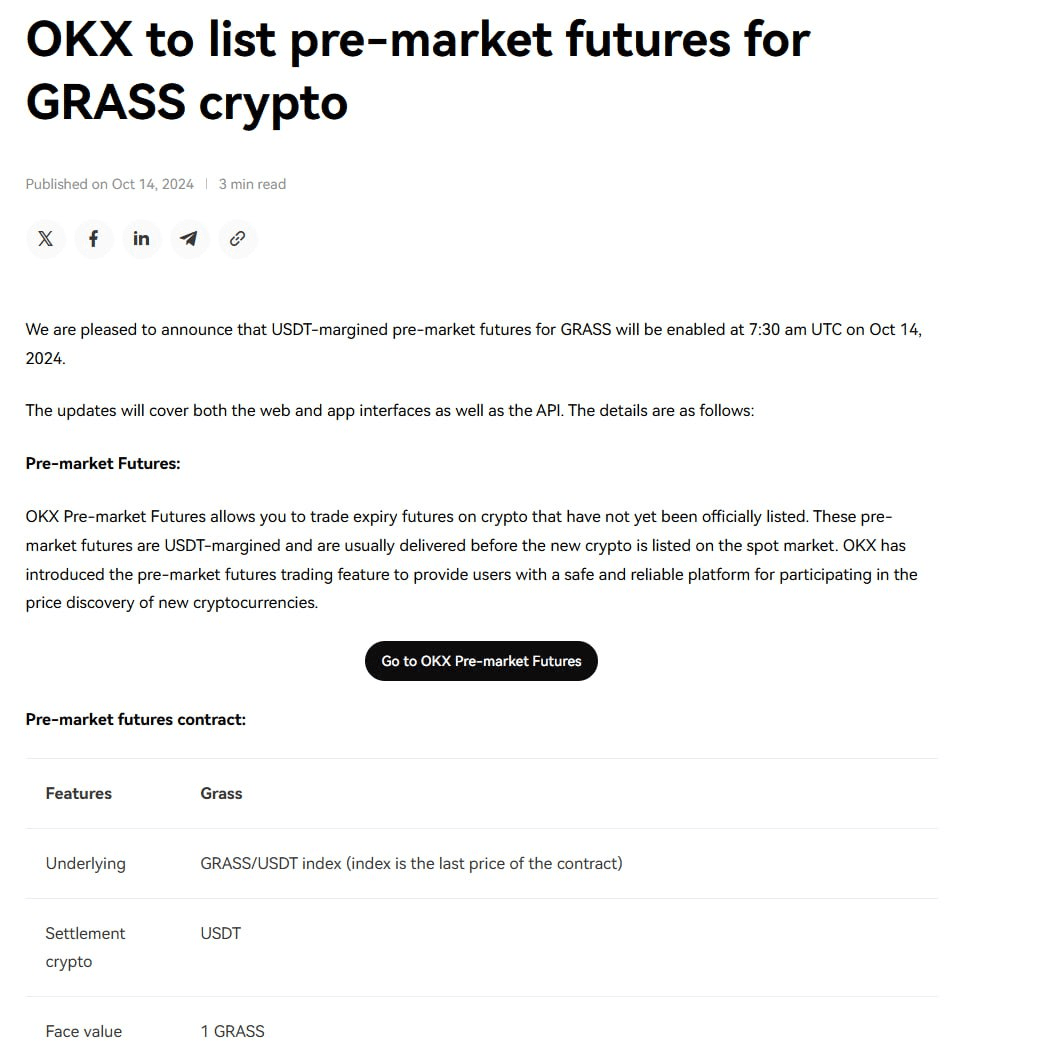Click the 3 min read label
The height and width of the screenshot is (1061, 1055).
click(252, 184)
